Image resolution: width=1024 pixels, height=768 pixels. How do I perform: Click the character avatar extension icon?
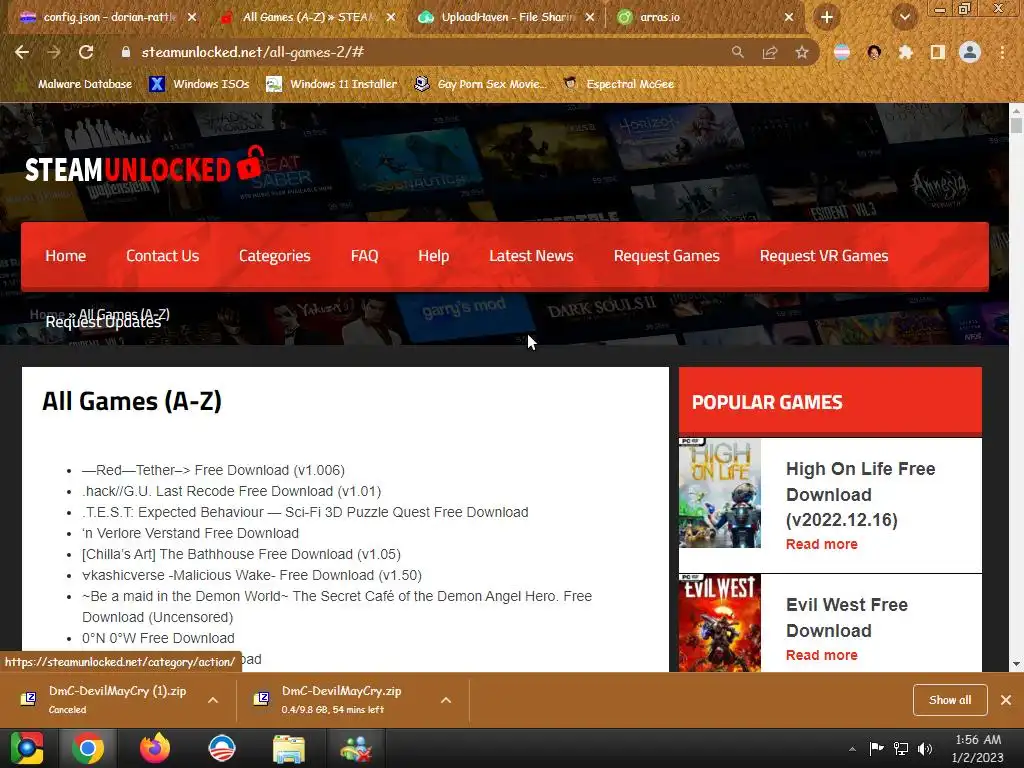874,52
